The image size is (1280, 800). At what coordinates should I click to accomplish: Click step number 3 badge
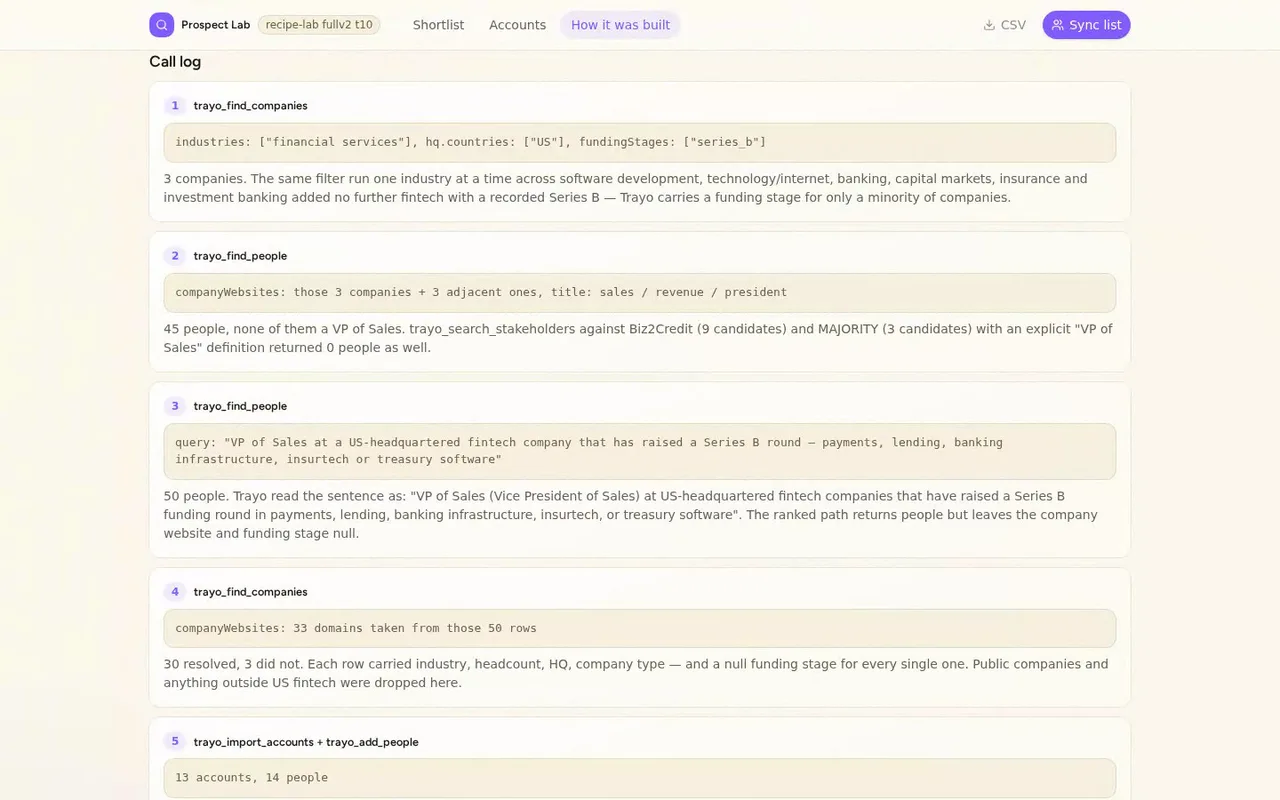[x=175, y=406]
